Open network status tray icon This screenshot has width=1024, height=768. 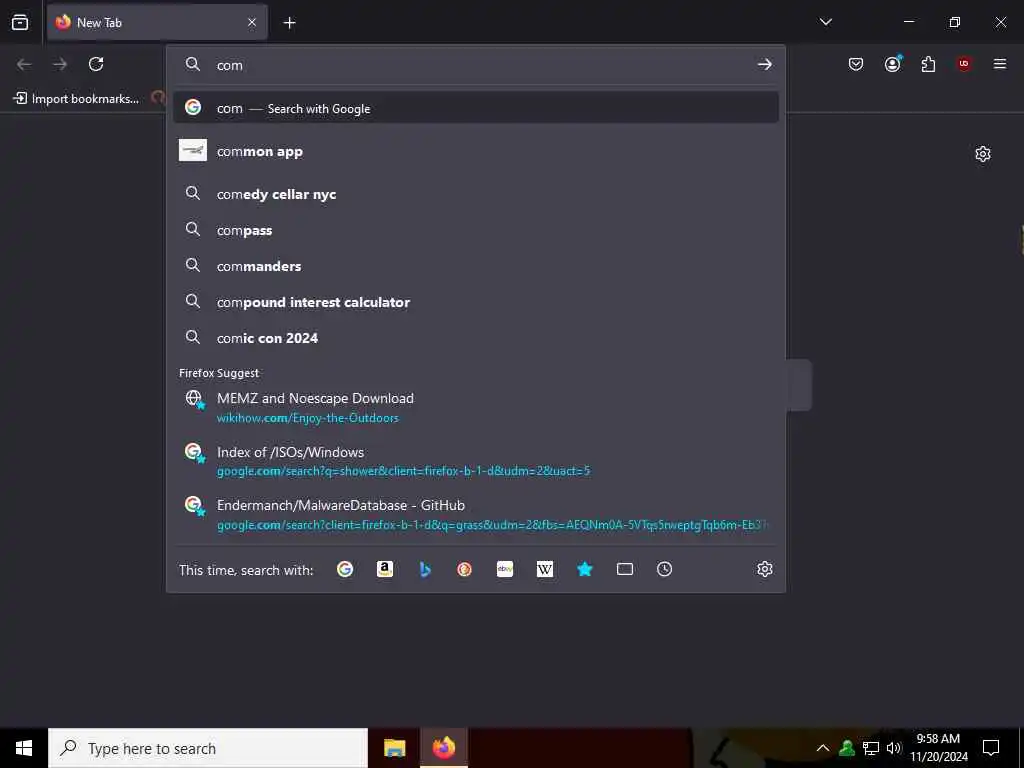click(x=871, y=748)
